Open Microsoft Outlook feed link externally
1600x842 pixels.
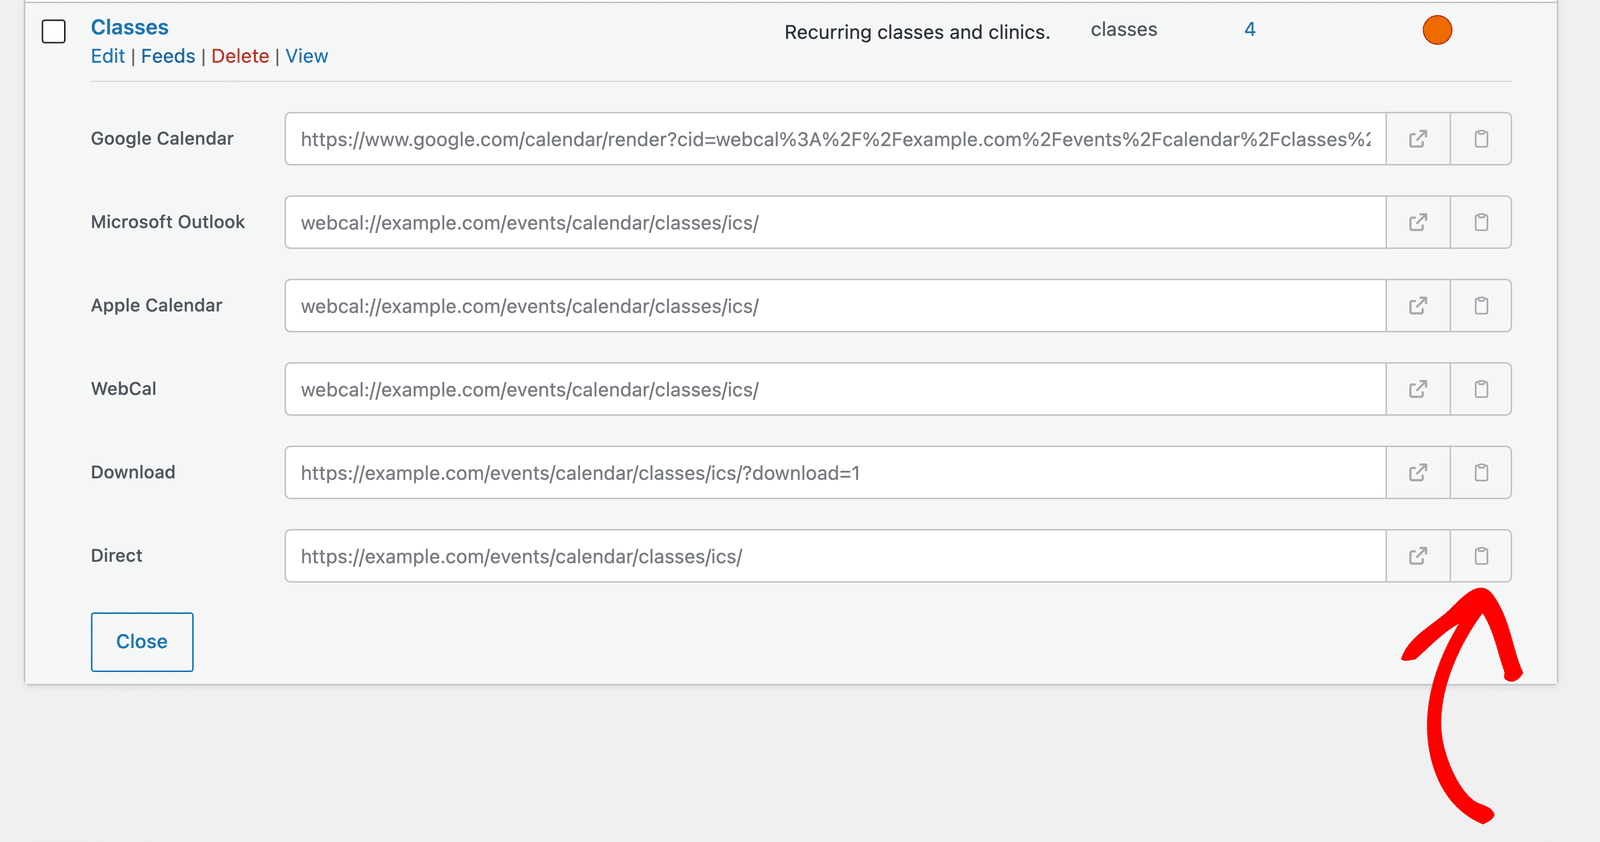coord(1418,222)
